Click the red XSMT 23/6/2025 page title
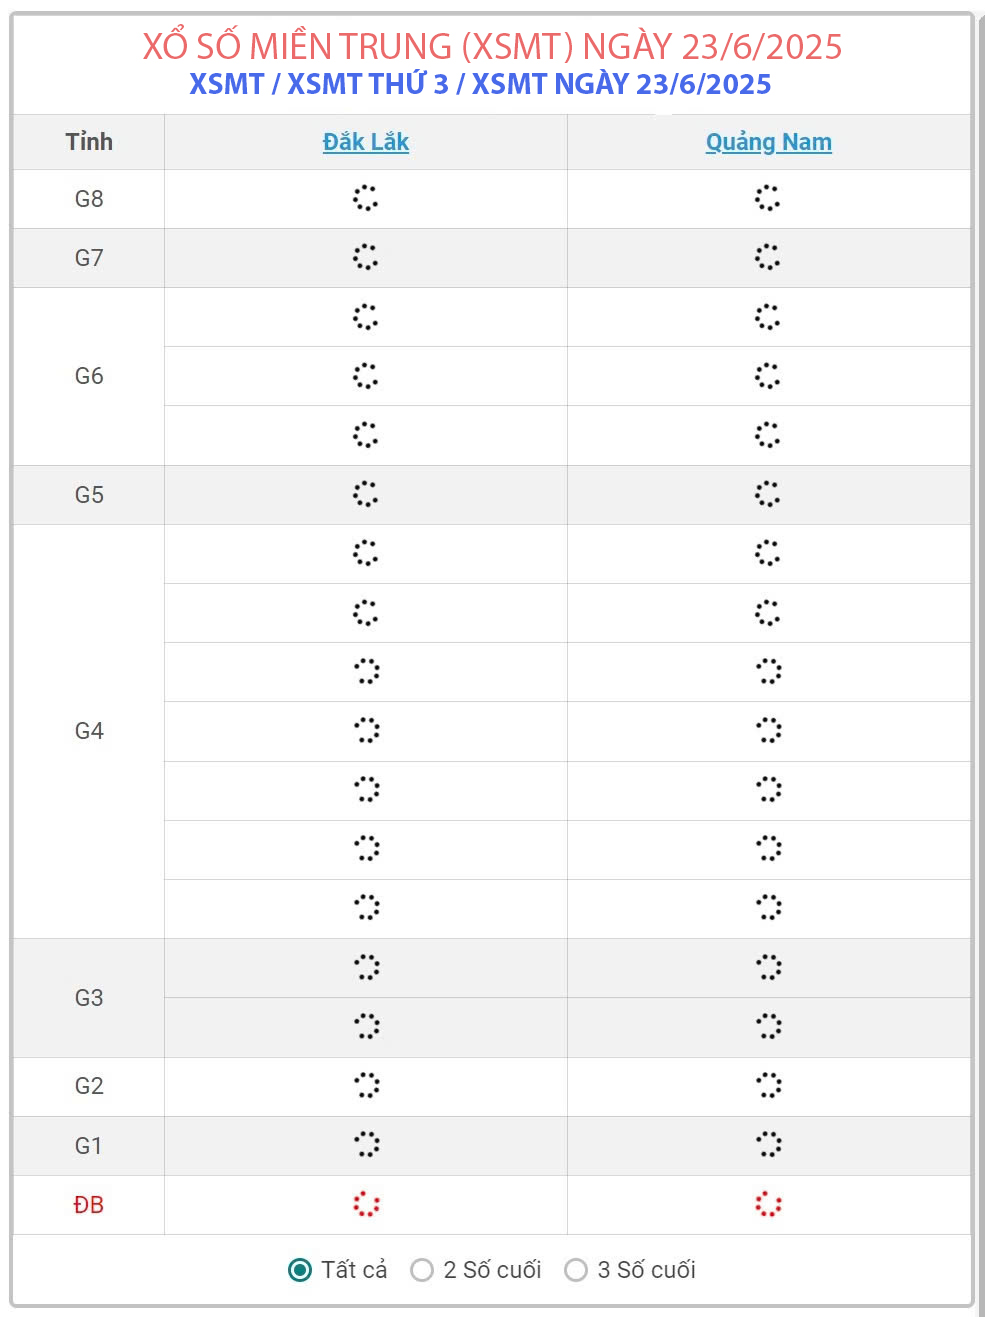985x1317 pixels. (x=492, y=46)
